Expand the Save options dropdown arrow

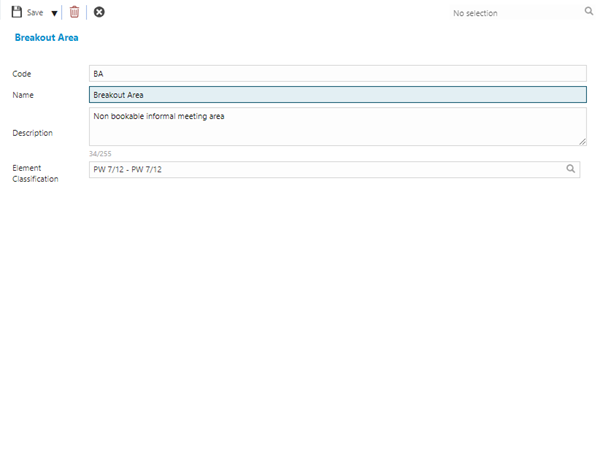tap(54, 13)
